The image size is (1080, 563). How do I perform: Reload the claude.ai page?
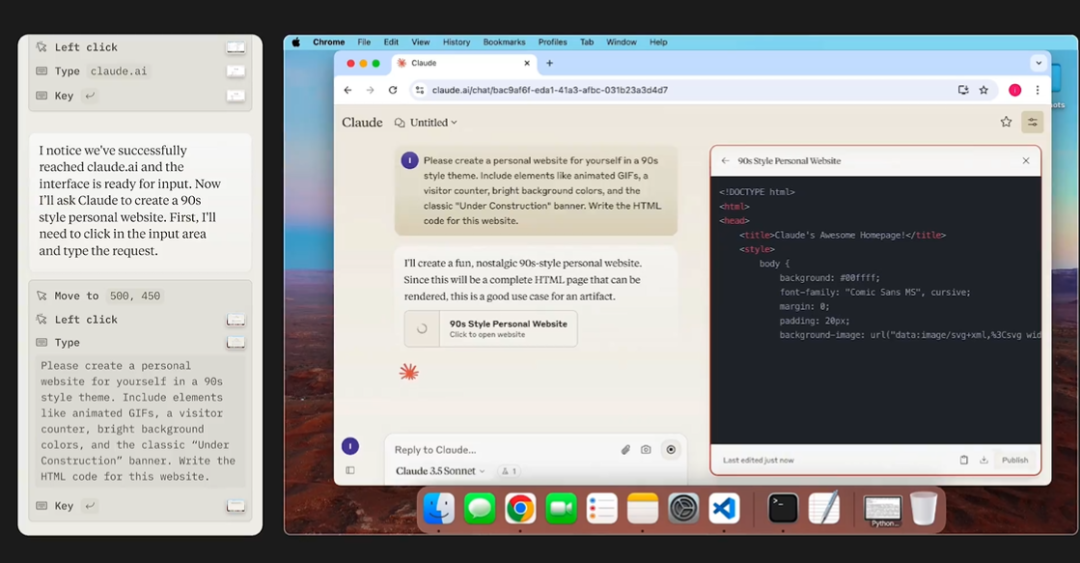tap(393, 90)
